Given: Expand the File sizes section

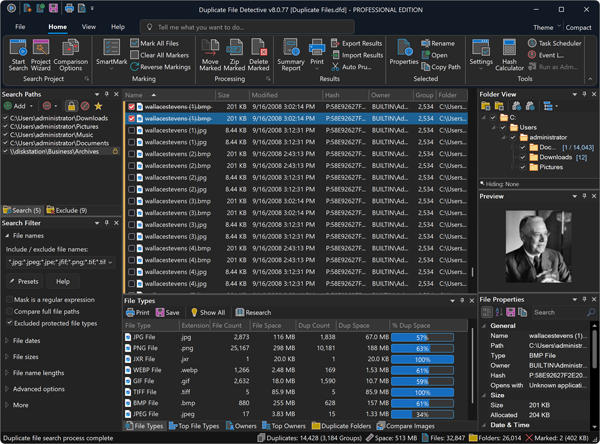Looking at the screenshot, I should 7,356.
